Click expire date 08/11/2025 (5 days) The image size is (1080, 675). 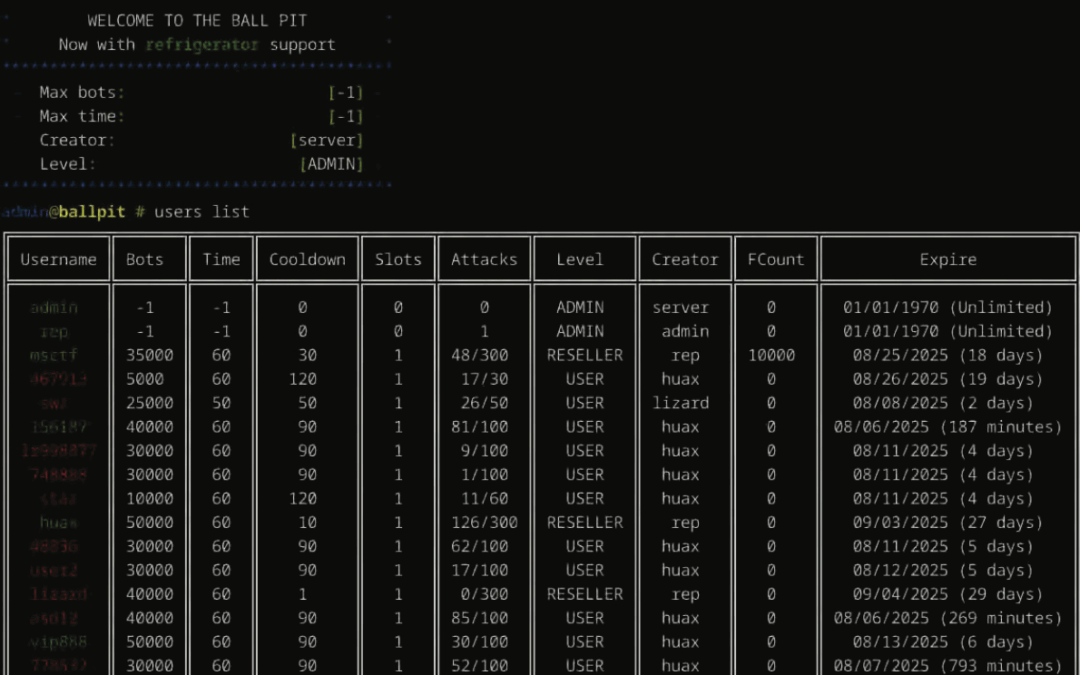point(944,547)
